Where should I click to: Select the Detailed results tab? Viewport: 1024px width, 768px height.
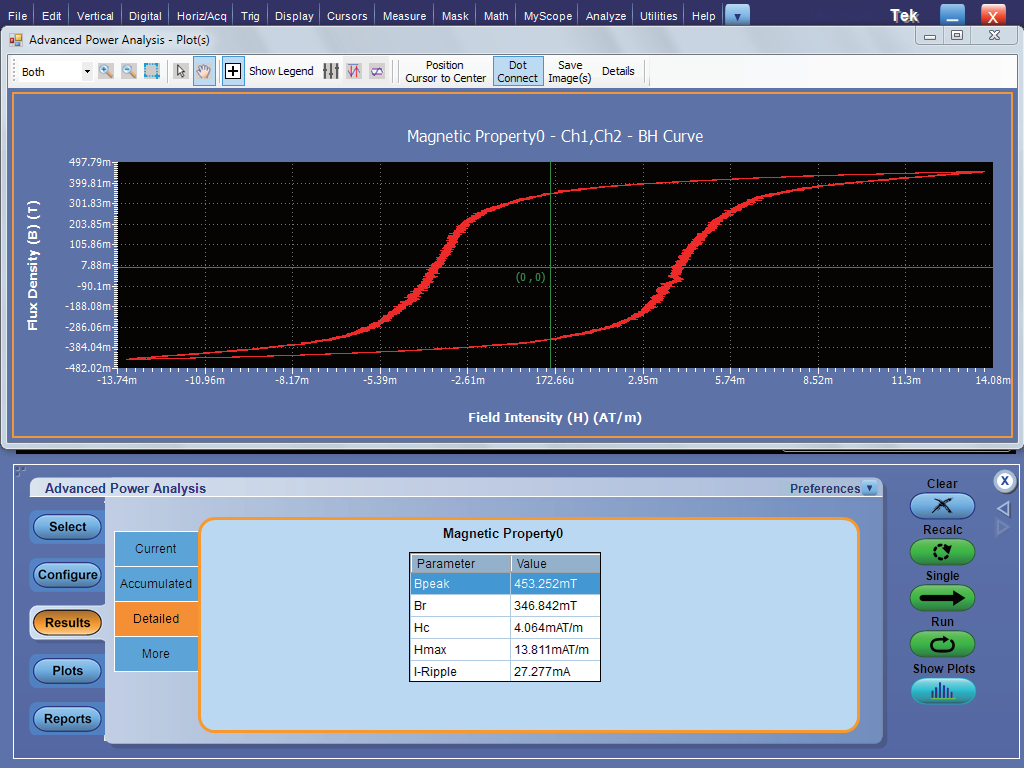(156, 618)
